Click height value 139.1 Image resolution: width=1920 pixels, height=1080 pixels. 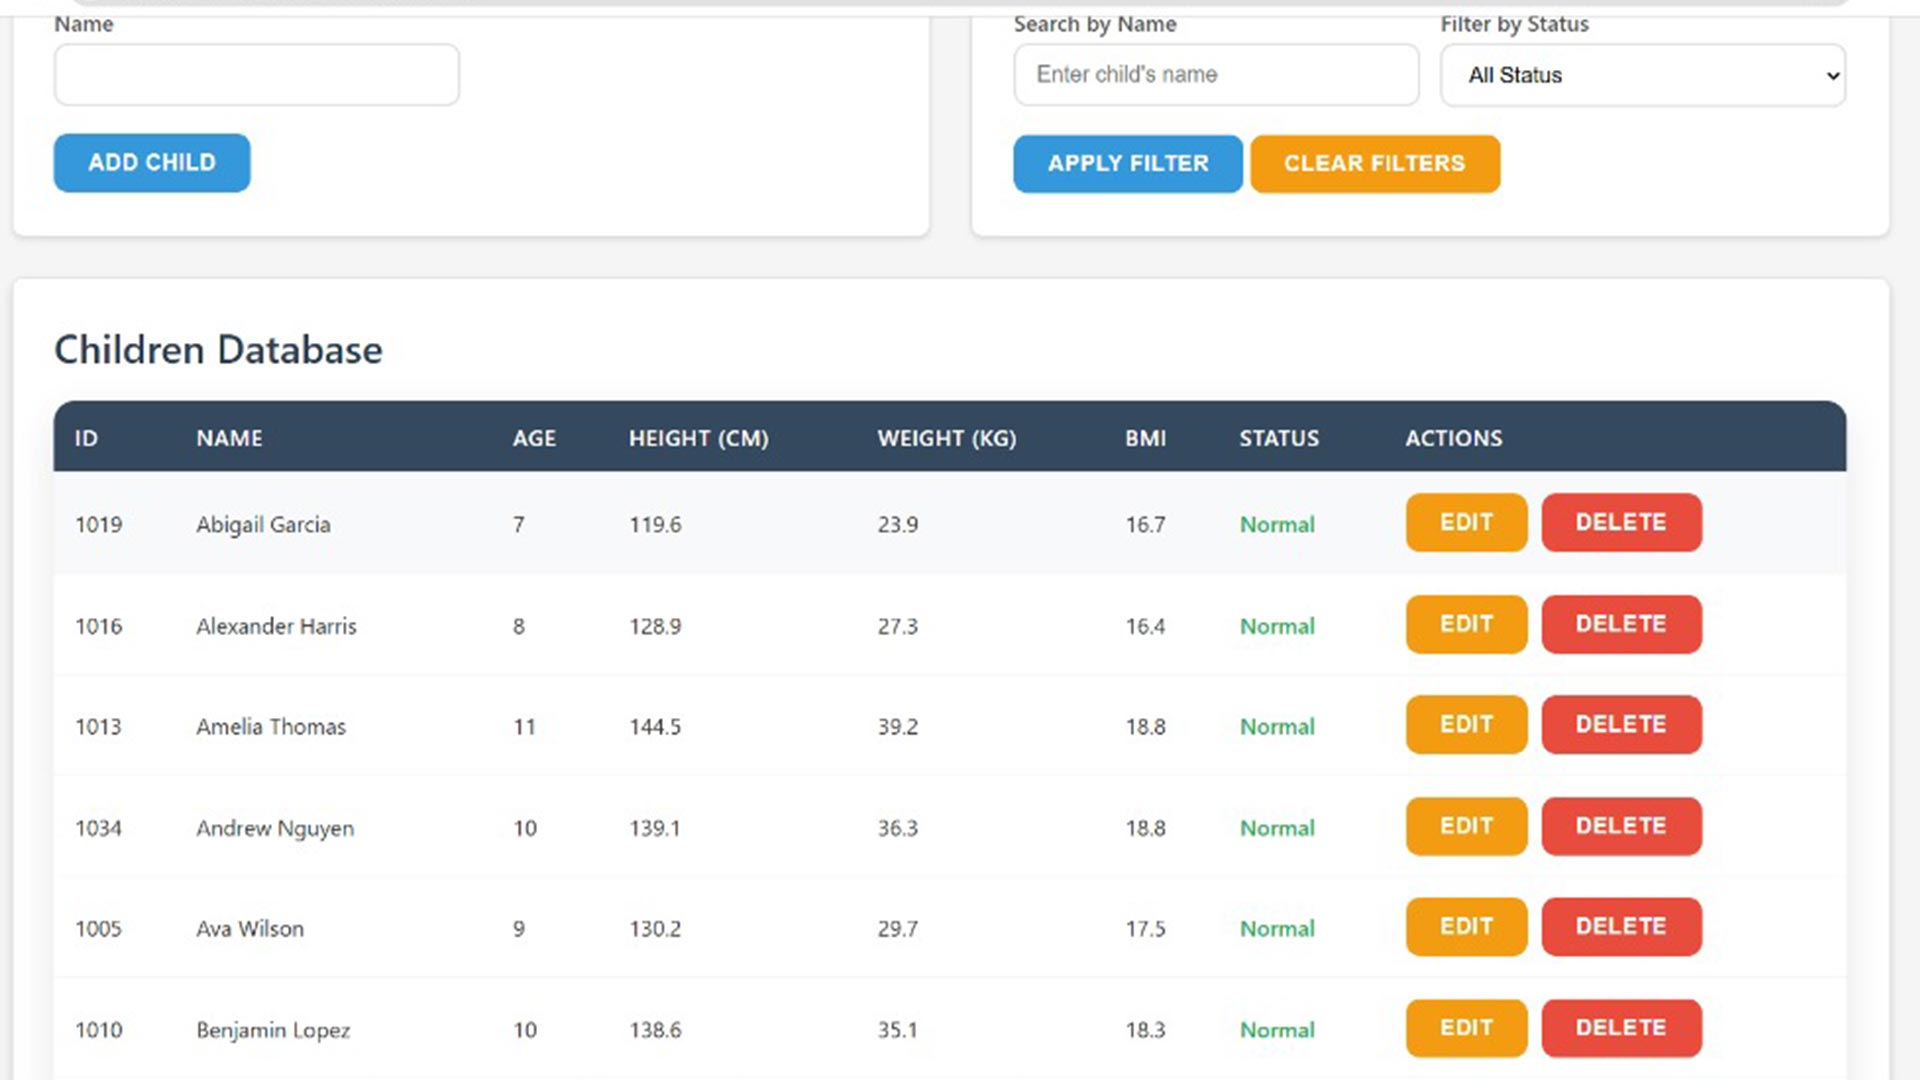click(654, 828)
